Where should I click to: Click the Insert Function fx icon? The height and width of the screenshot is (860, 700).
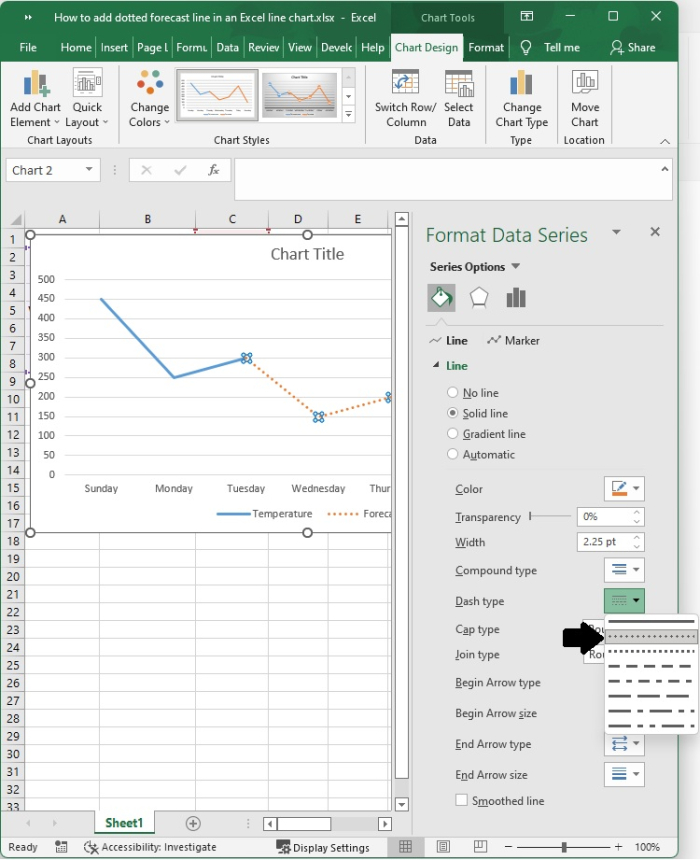(213, 170)
